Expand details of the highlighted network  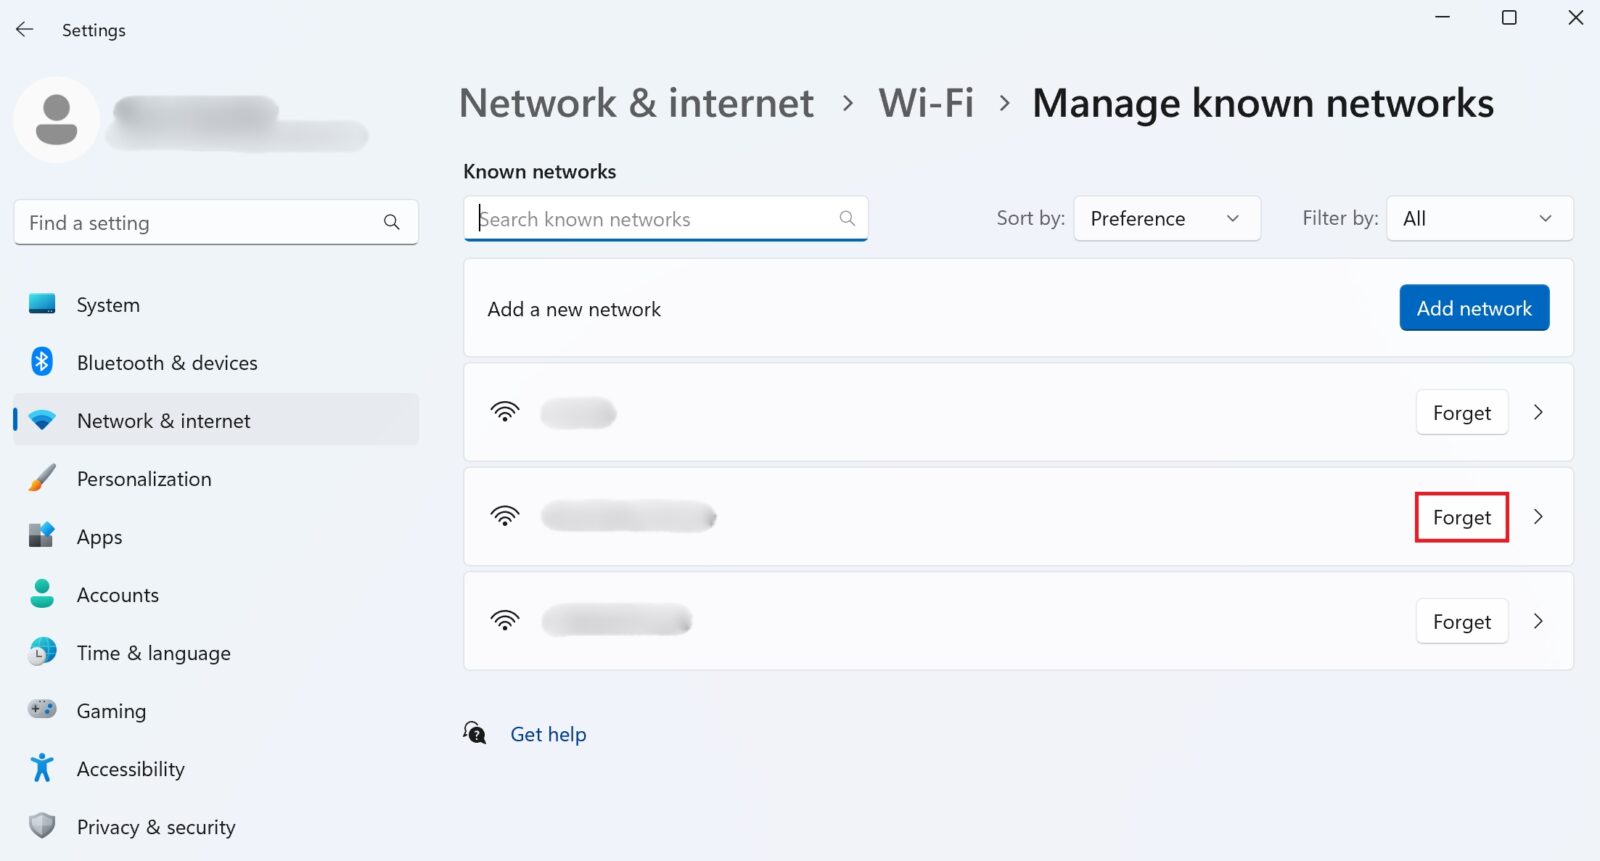point(1538,517)
